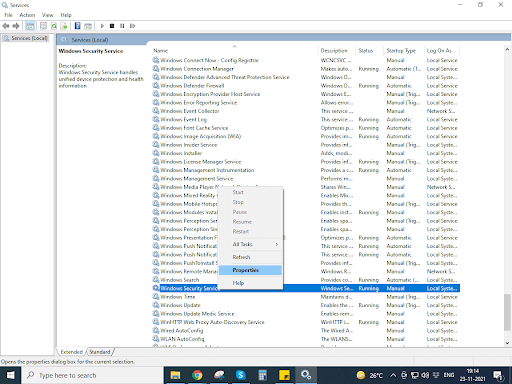512x384 pixels.
Task: Click the Stop Service square icon
Action: click(x=112, y=26)
